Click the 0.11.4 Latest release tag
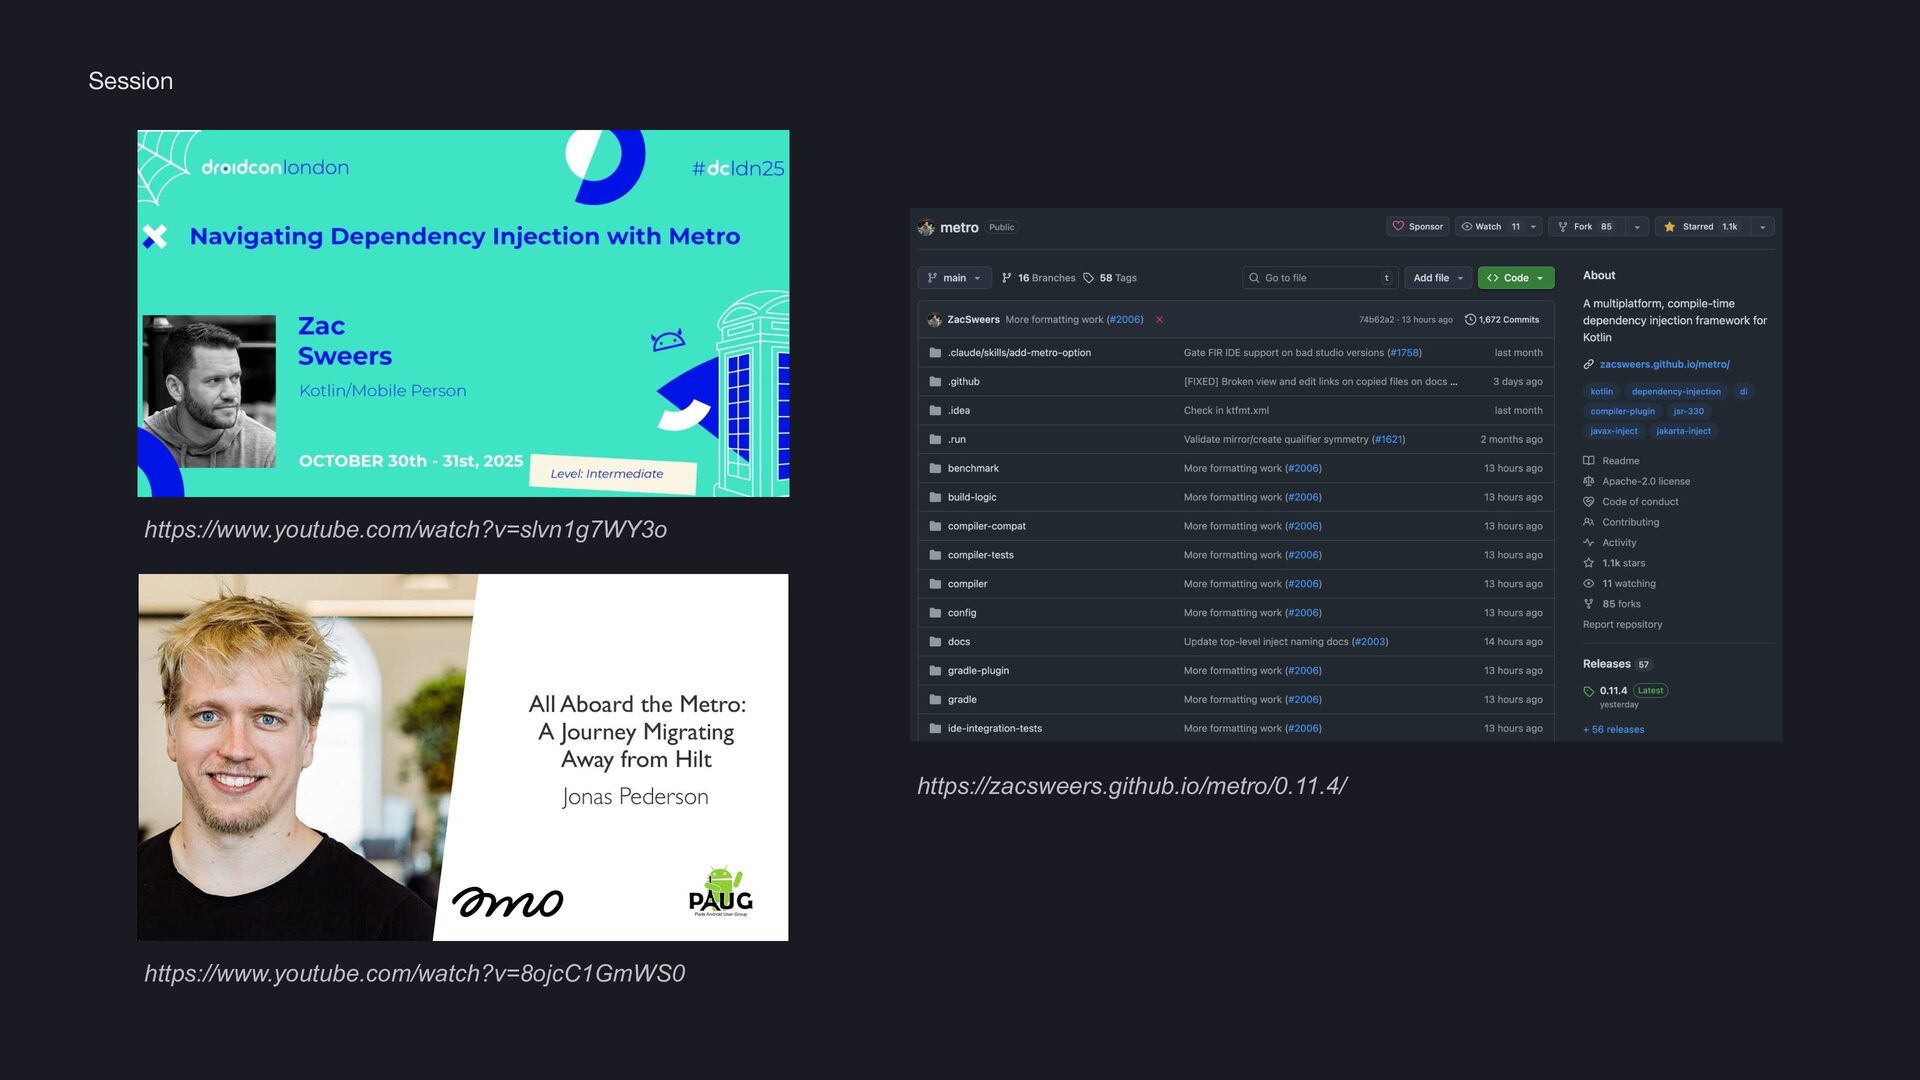1920x1080 pixels. click(x=1613, y=691)
